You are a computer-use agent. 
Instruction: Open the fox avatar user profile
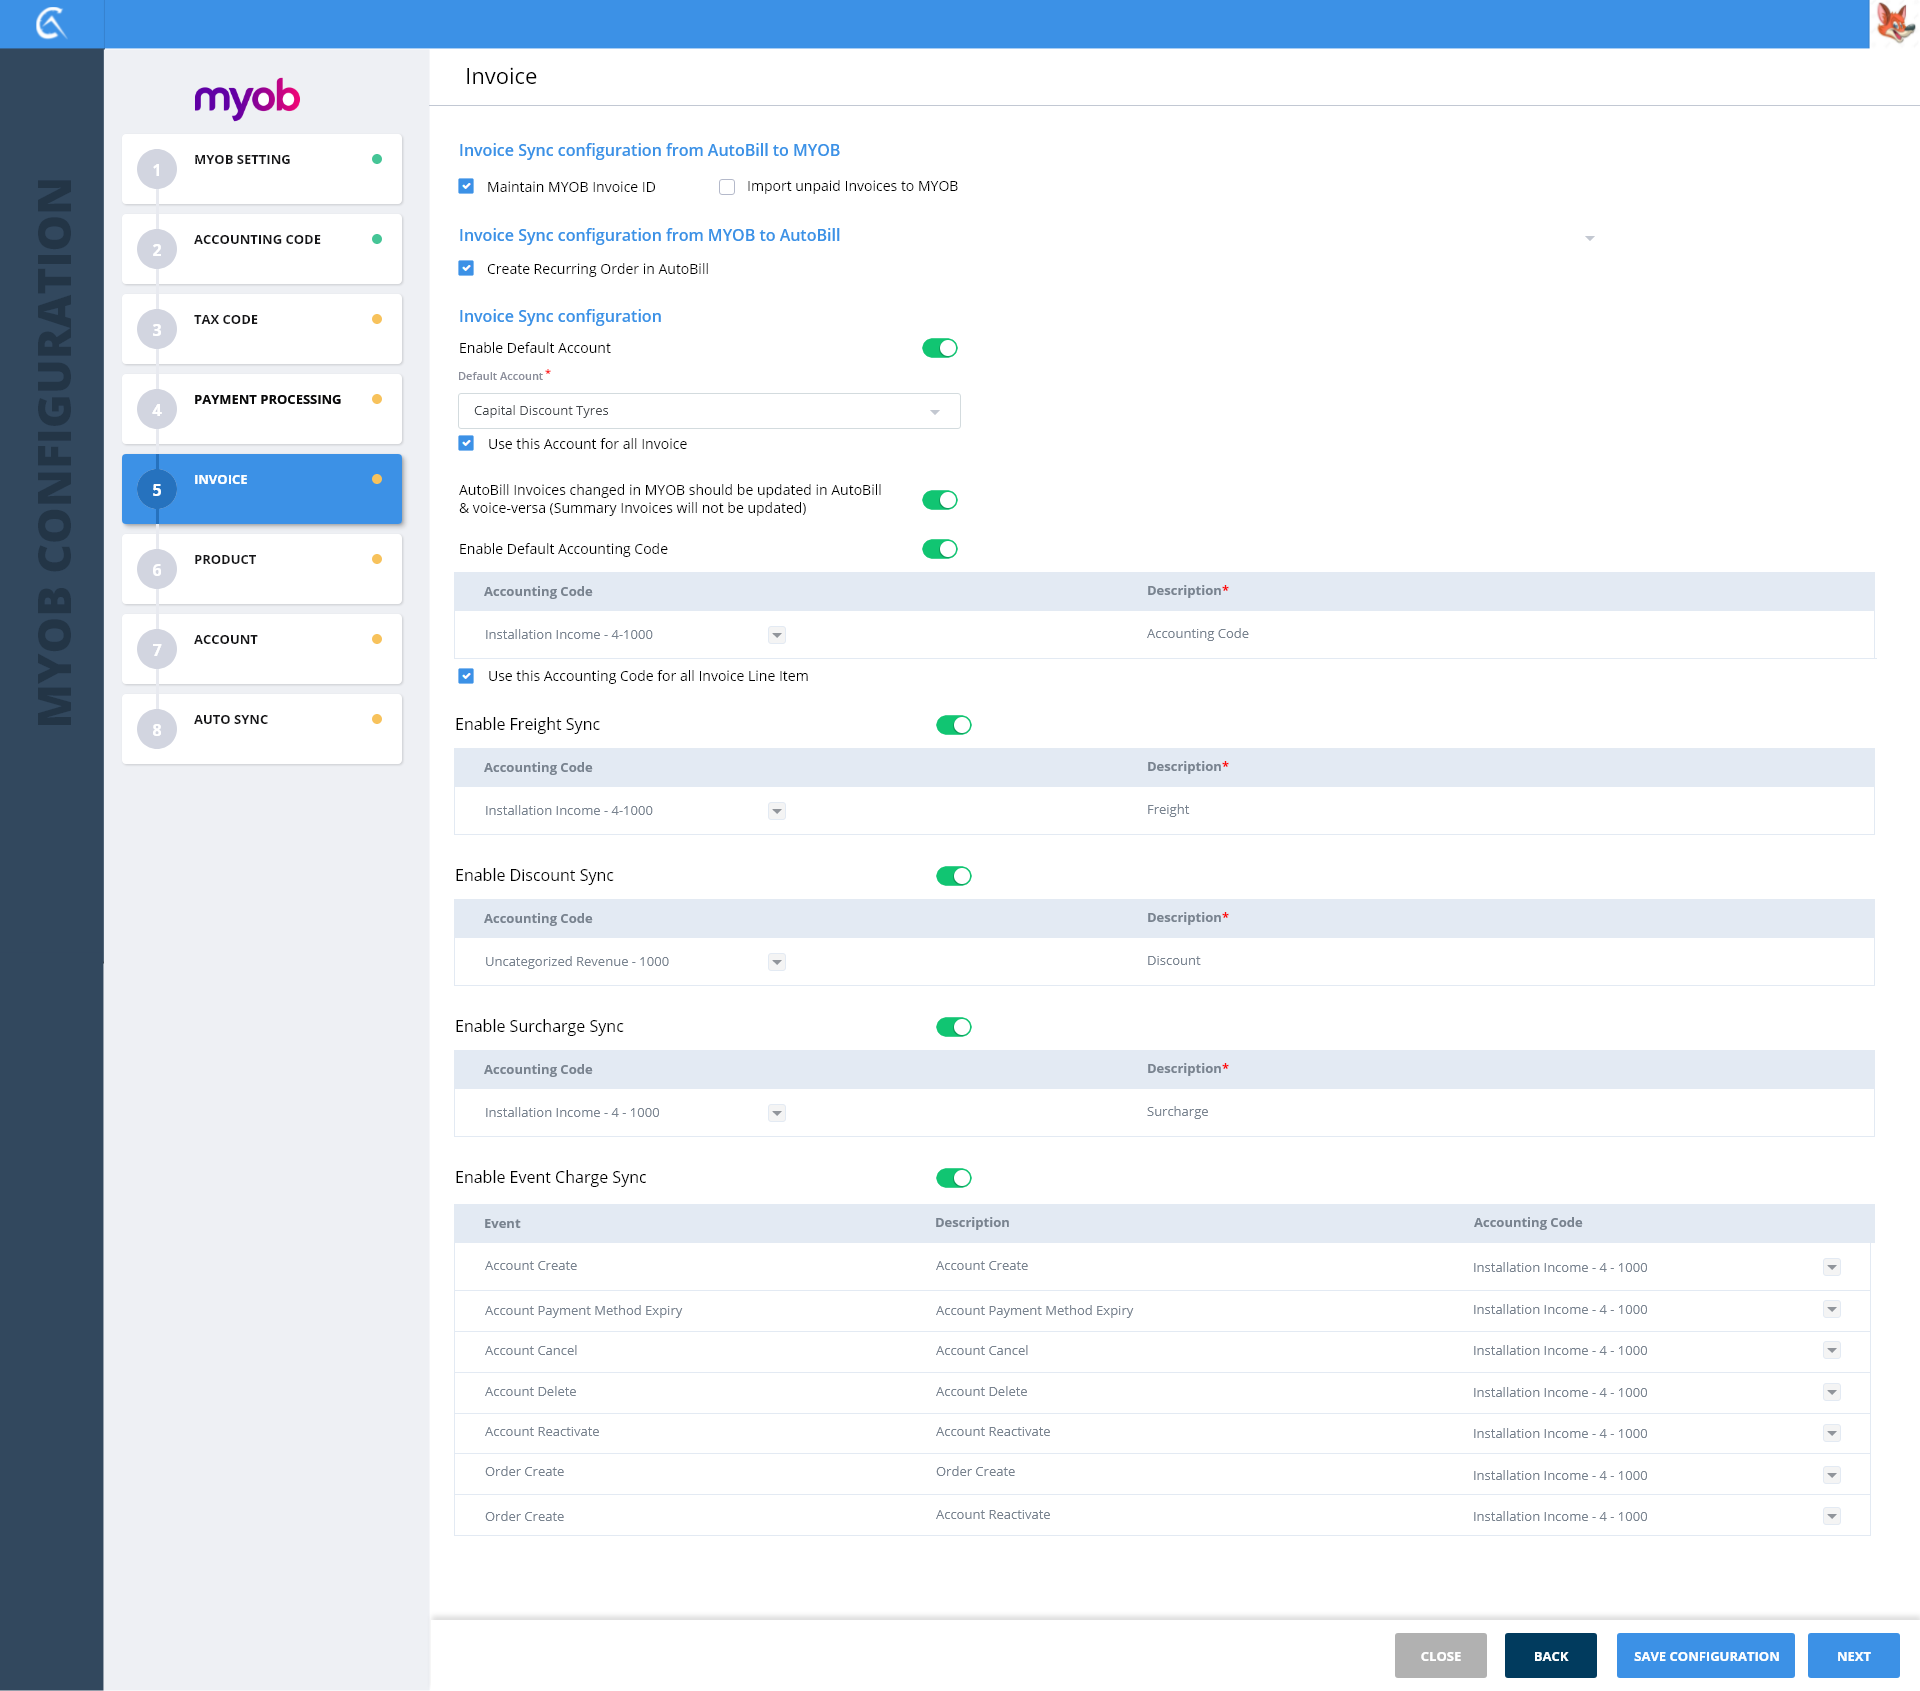point(1894,23)
